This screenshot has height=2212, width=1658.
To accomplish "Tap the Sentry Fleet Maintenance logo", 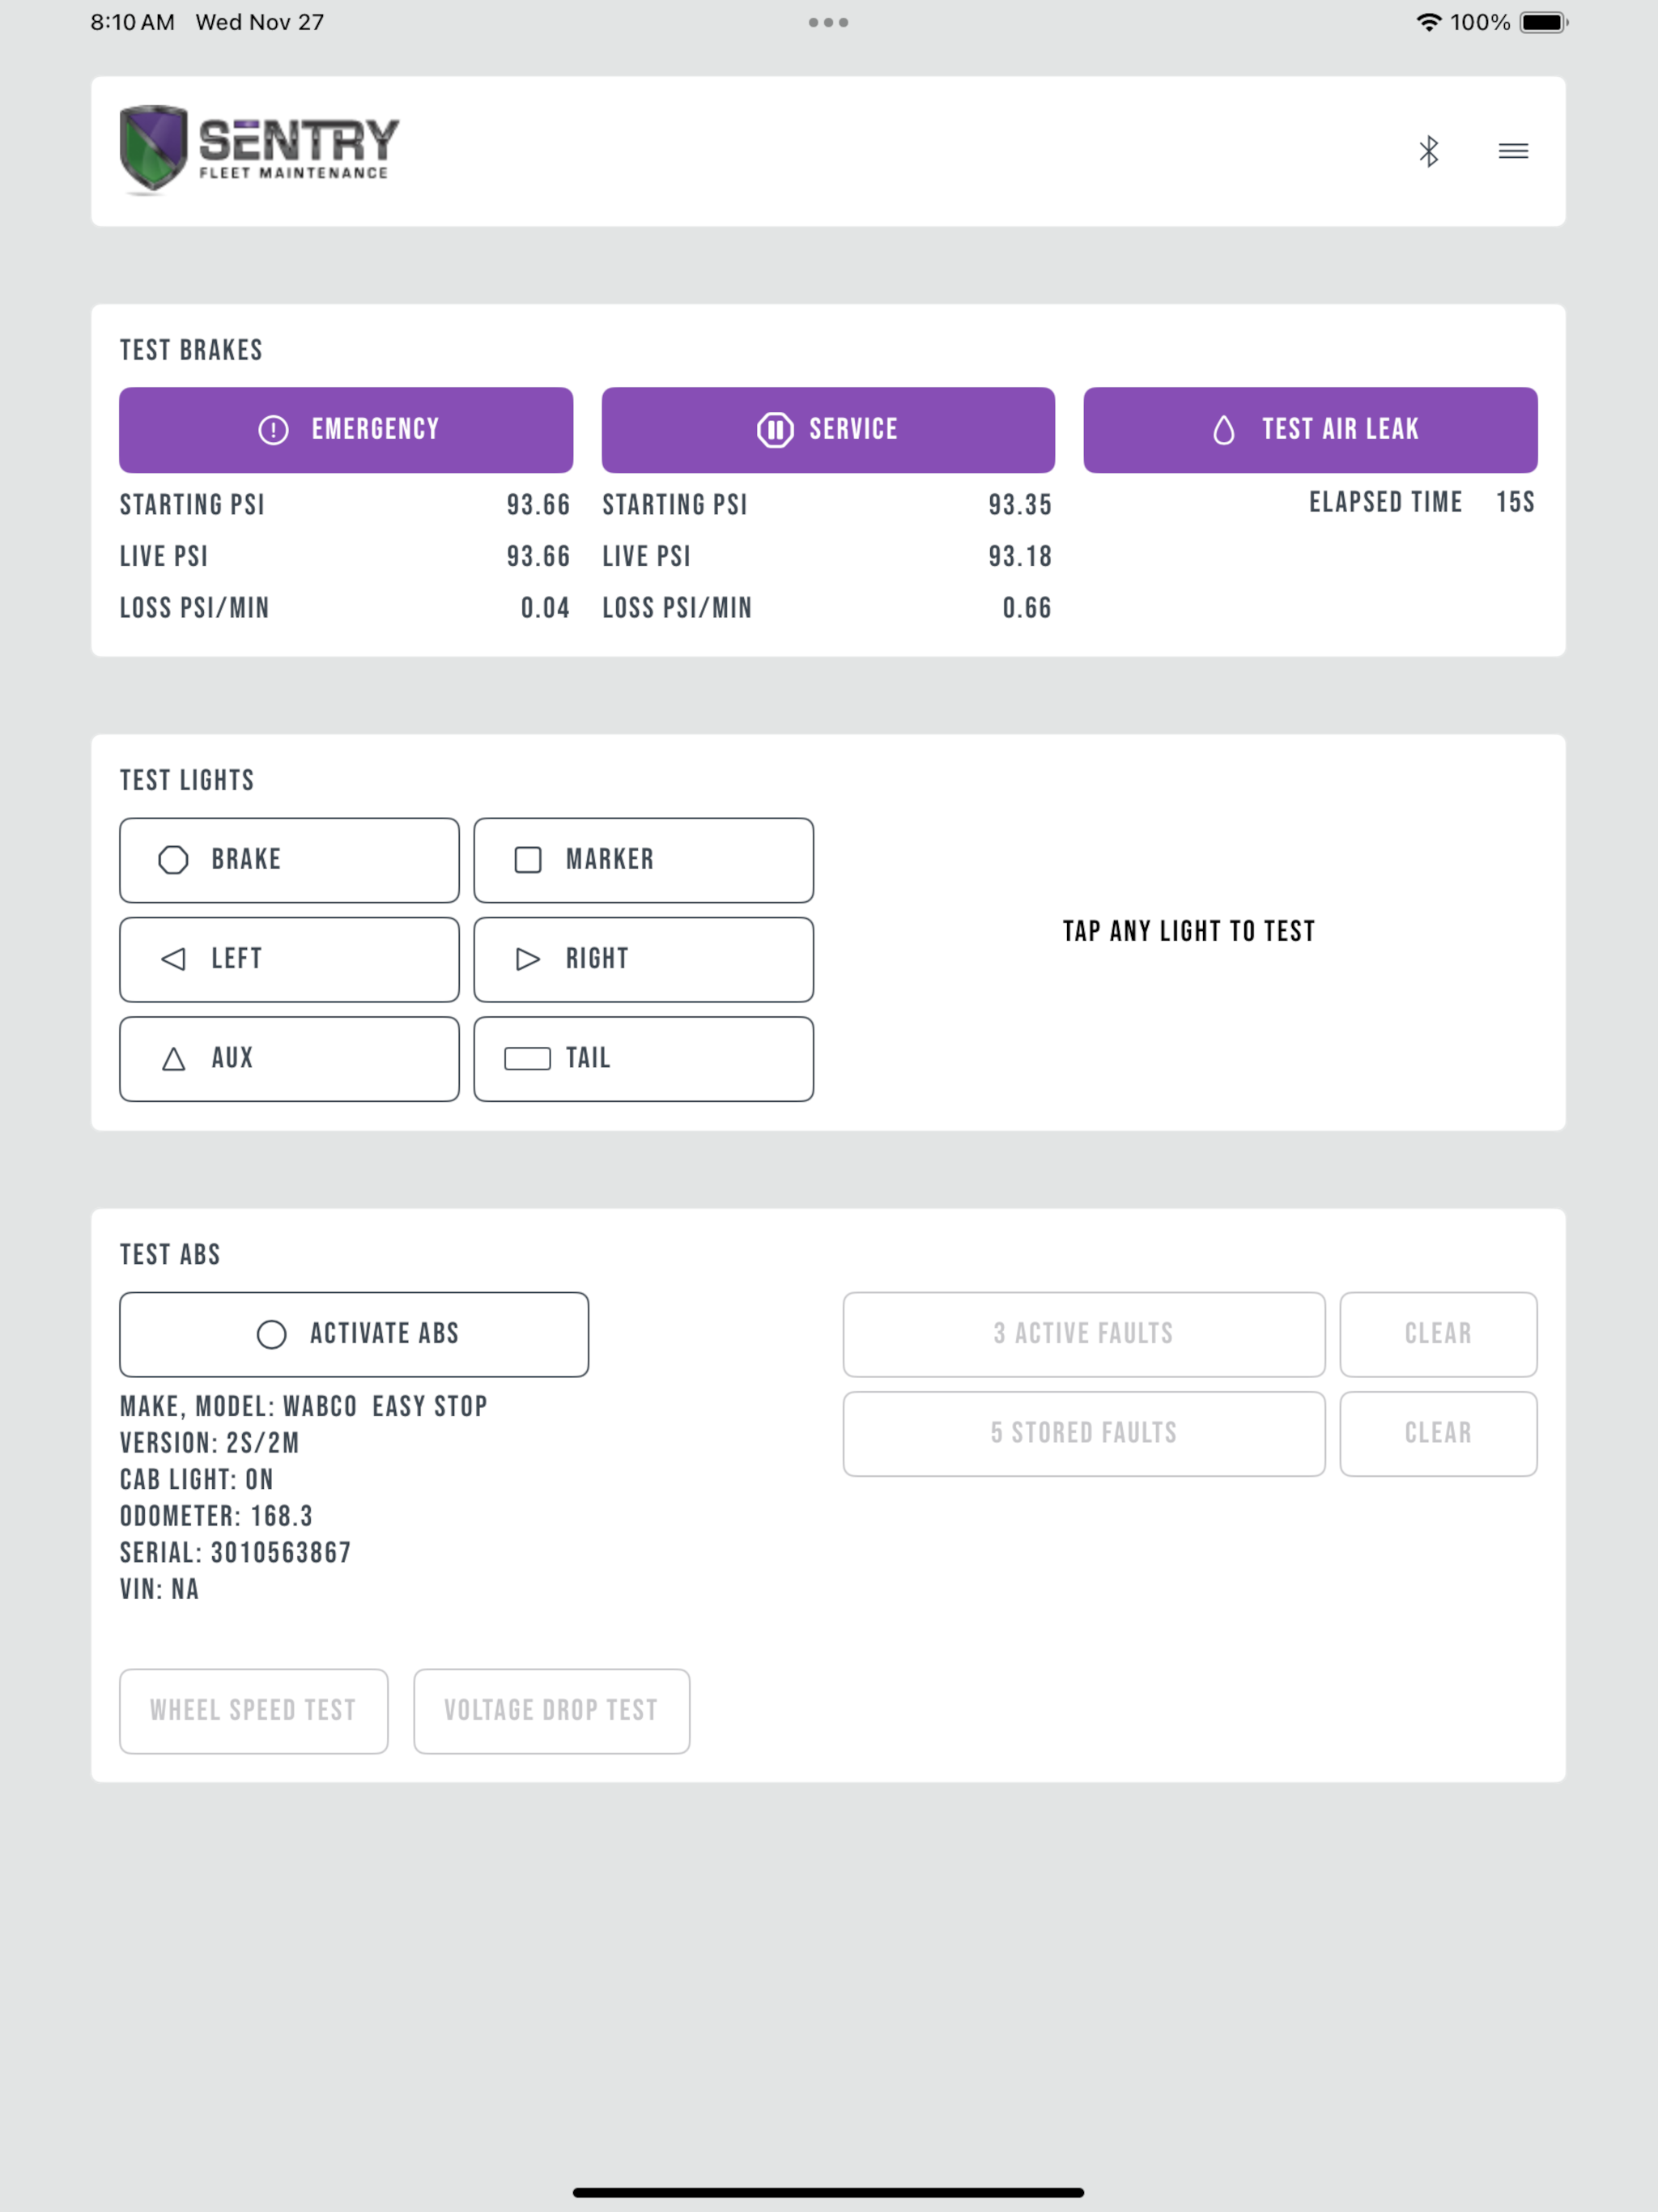I will (x=259, y=149).
